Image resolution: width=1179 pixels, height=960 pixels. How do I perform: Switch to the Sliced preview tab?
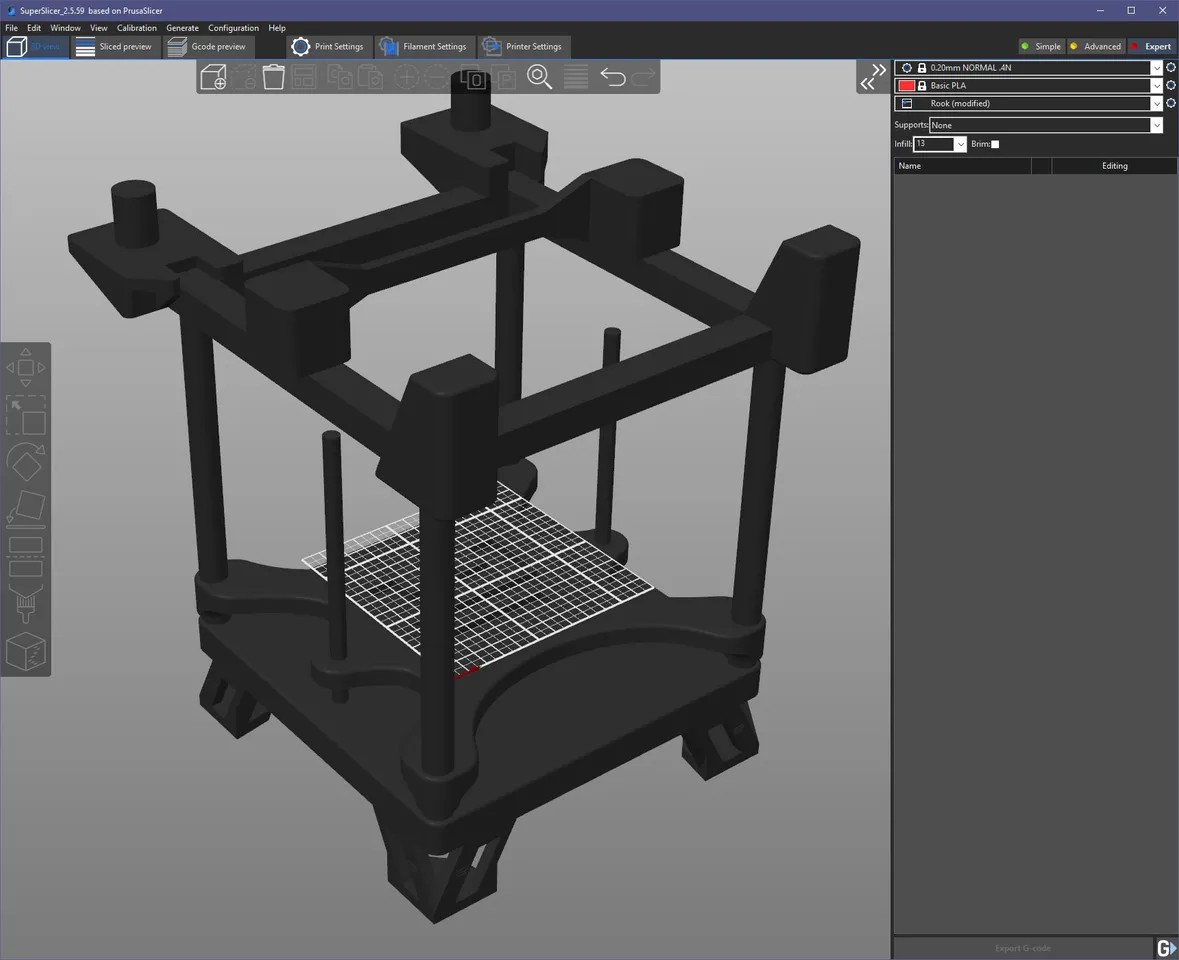pos(115,47)
